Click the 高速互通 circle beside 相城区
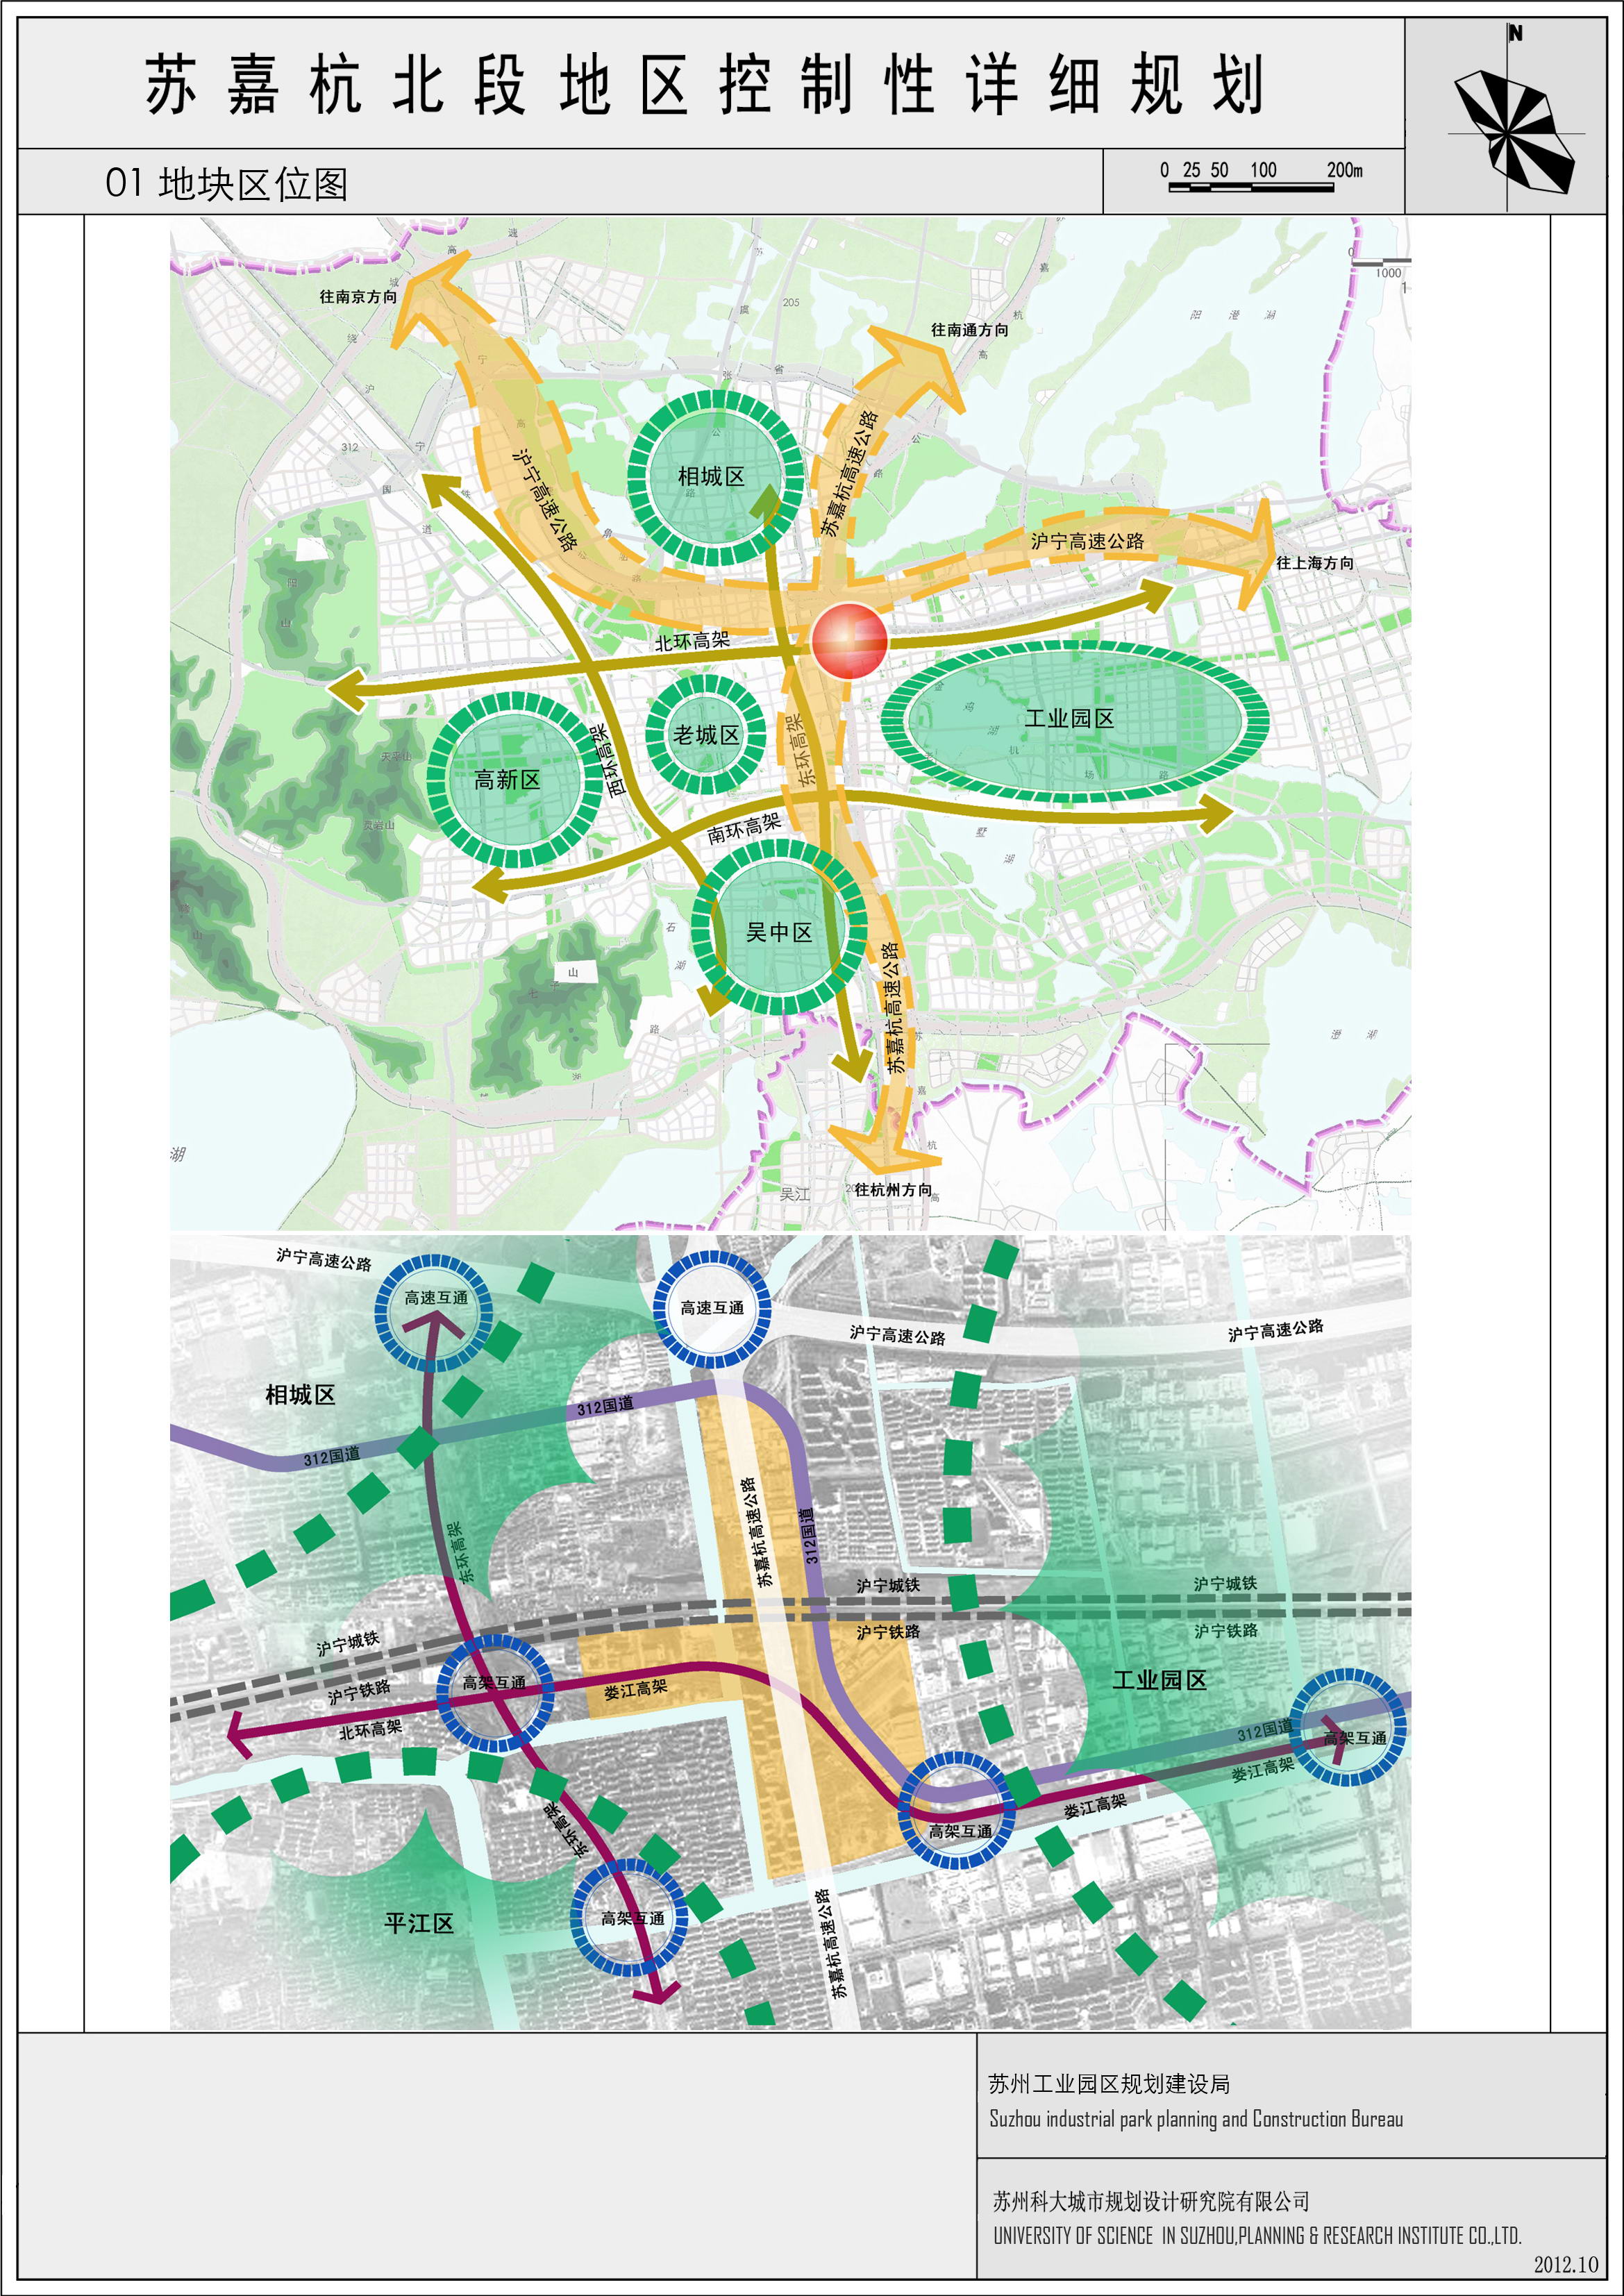 coord(435,1311)
